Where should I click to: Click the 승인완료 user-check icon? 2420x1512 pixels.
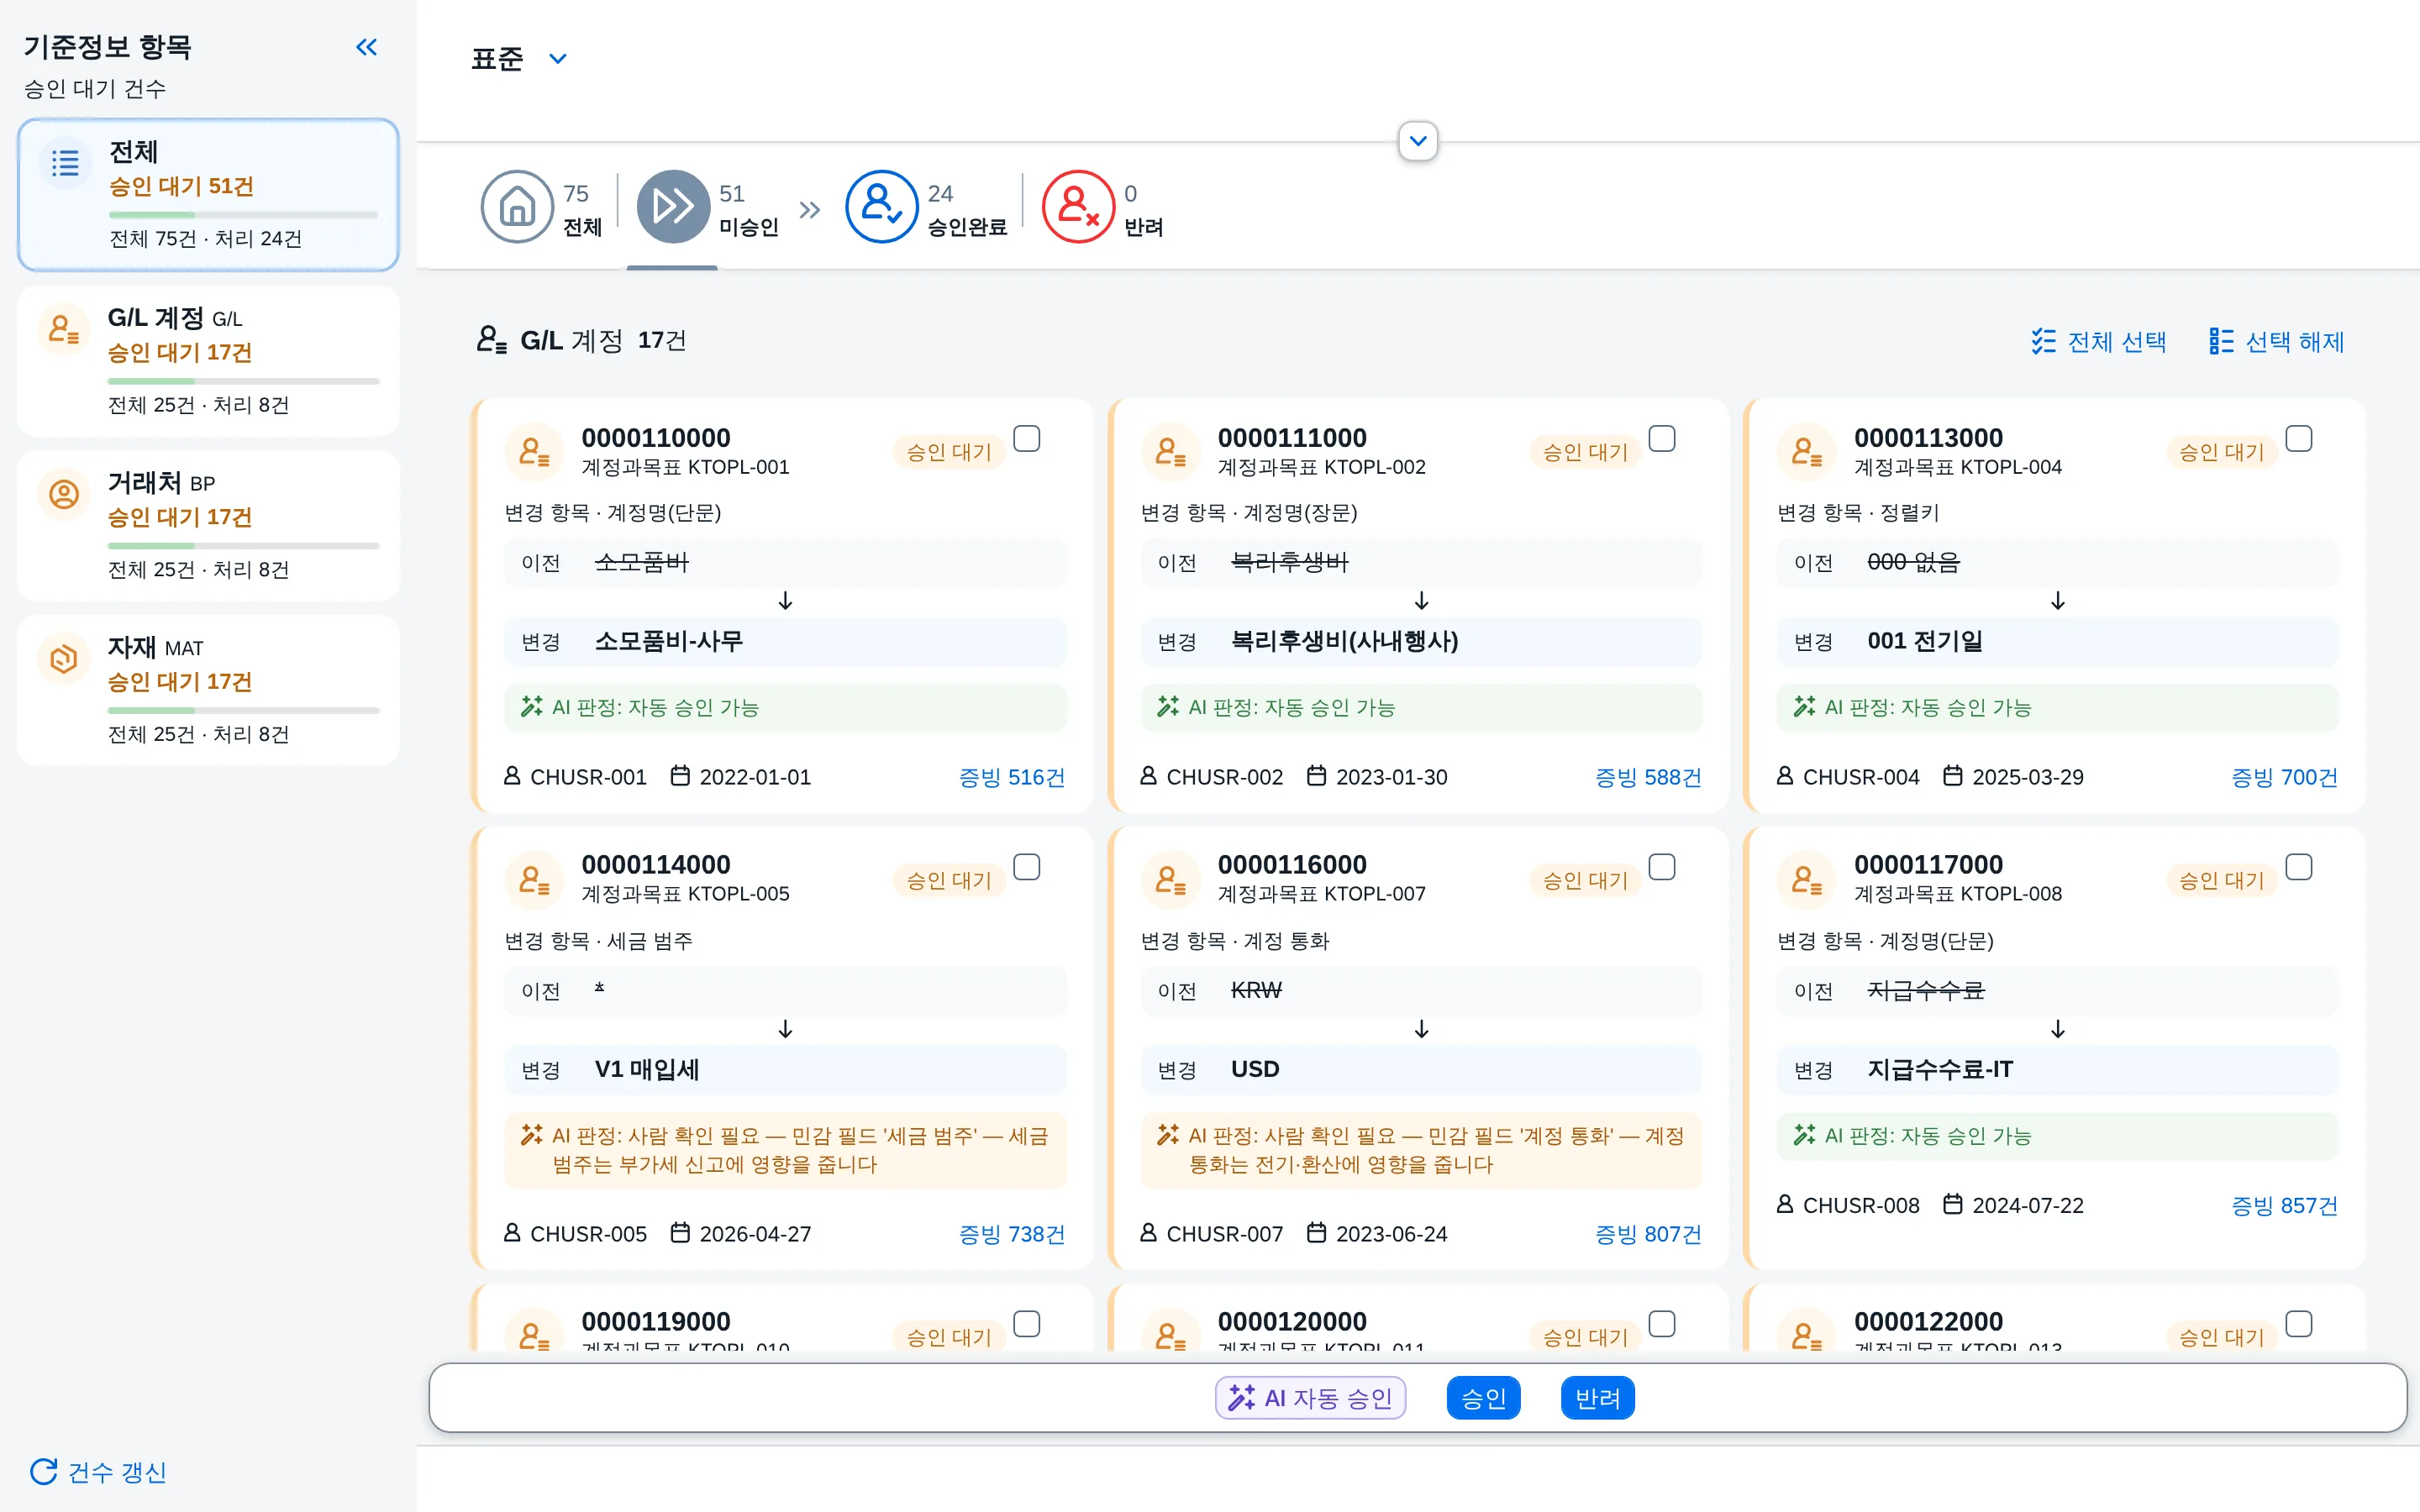pyautogui.click(x=881, y=207)
